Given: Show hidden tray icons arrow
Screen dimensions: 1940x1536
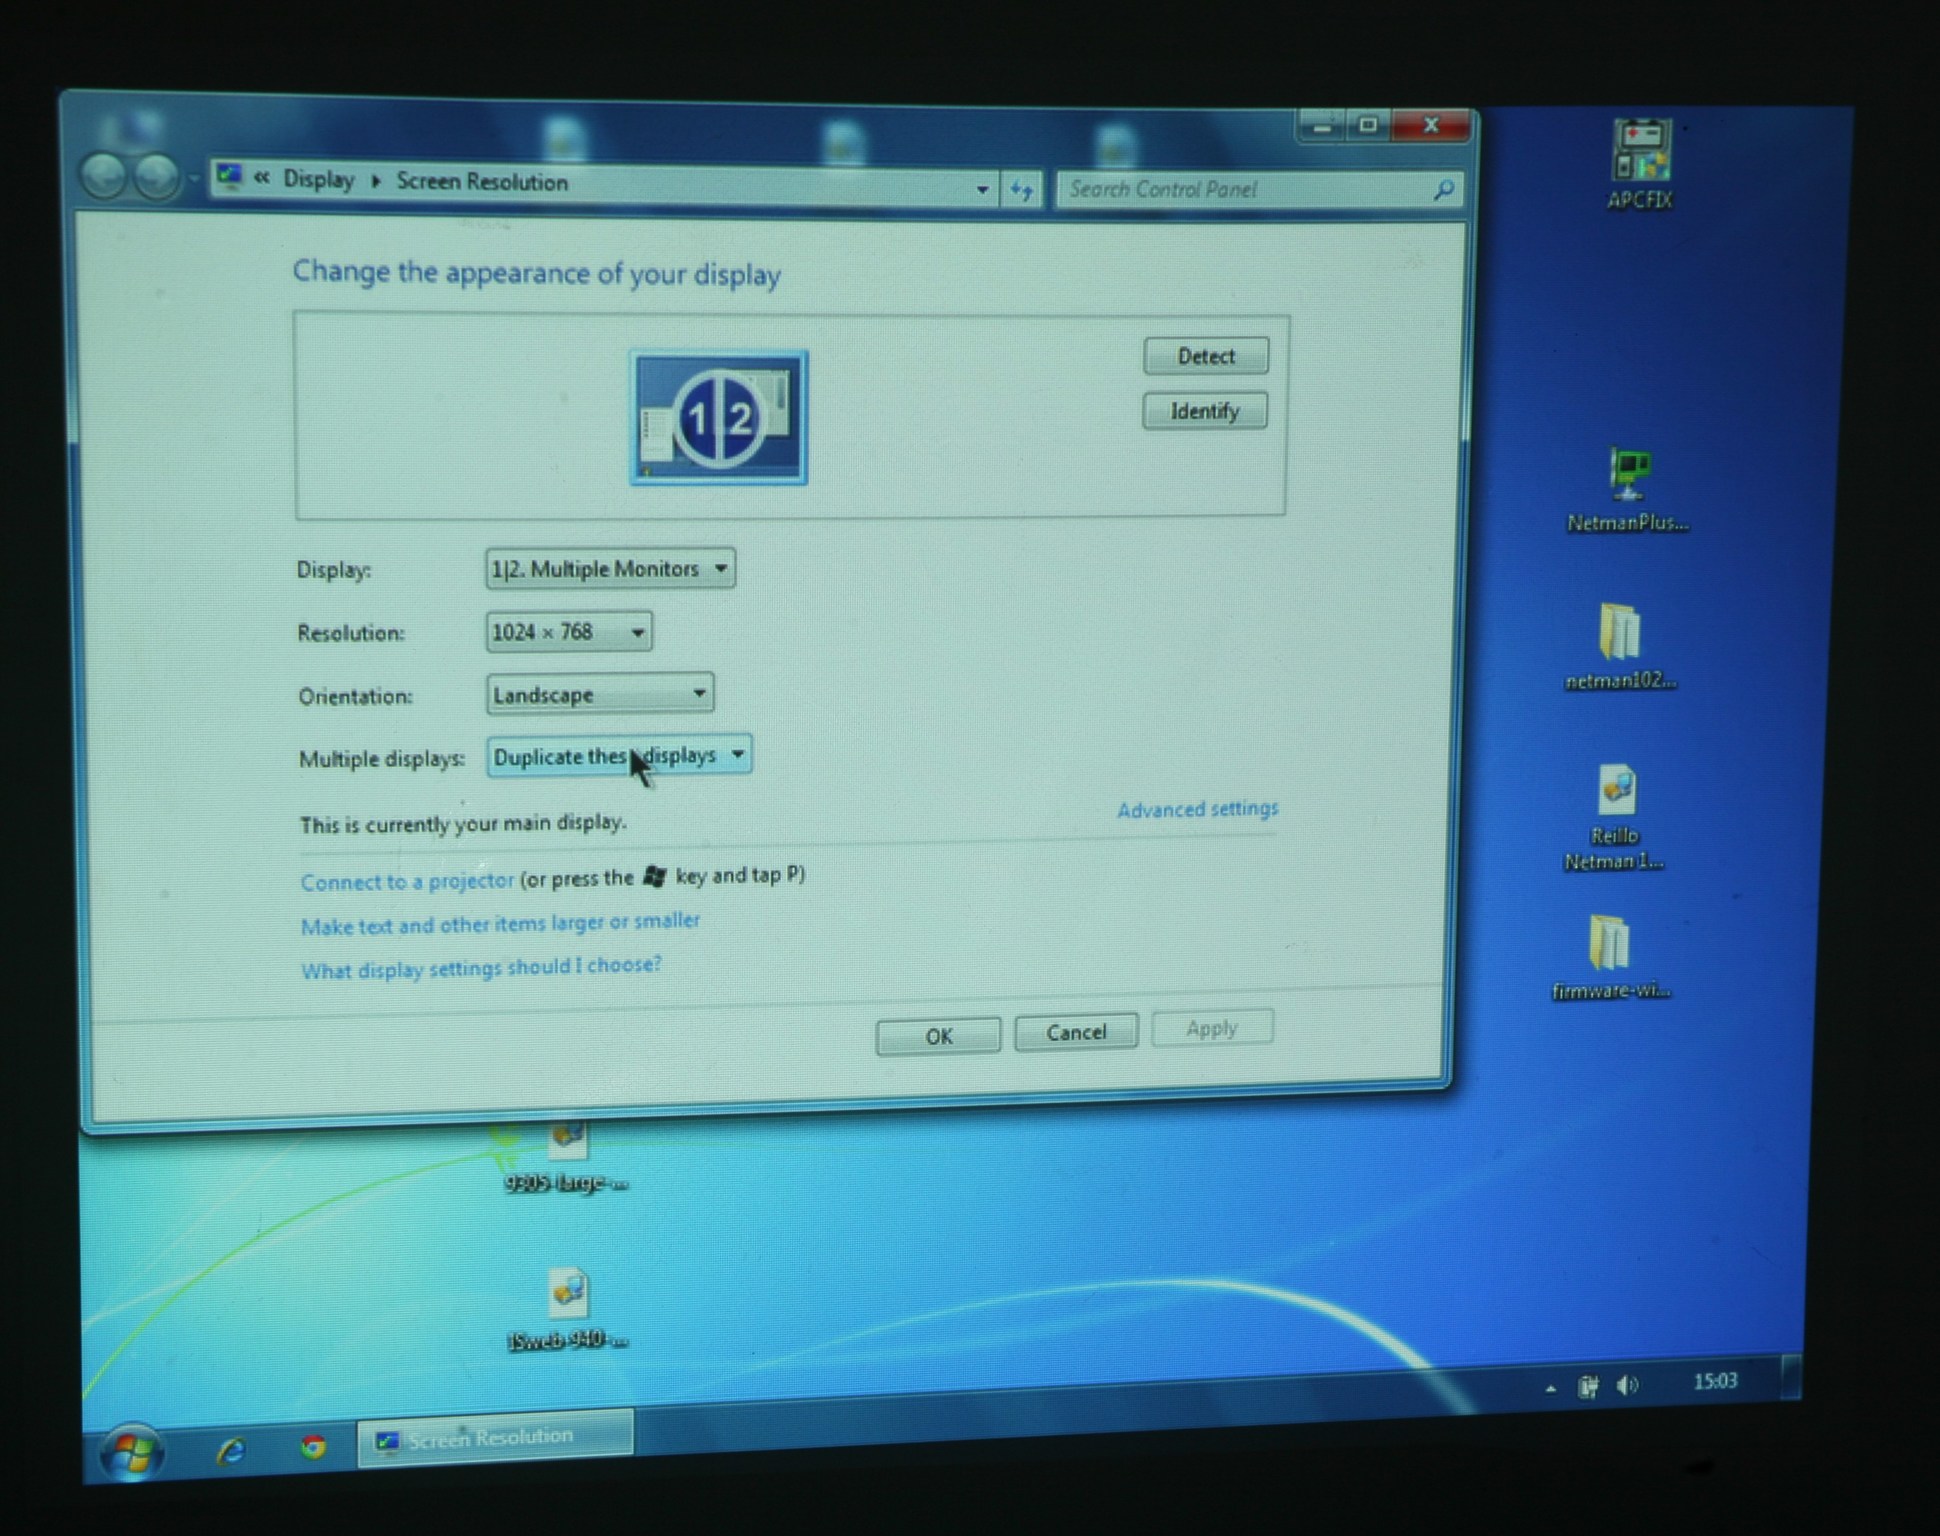Looking at the screenshot, I should pyautogui.click(x=1550, y=1388).
